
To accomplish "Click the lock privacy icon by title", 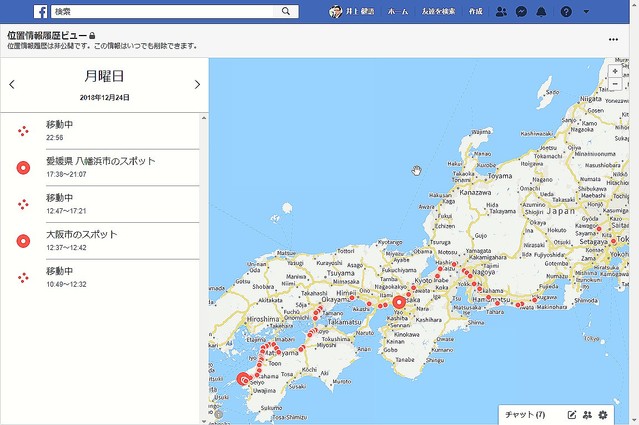I will point(92,35).
